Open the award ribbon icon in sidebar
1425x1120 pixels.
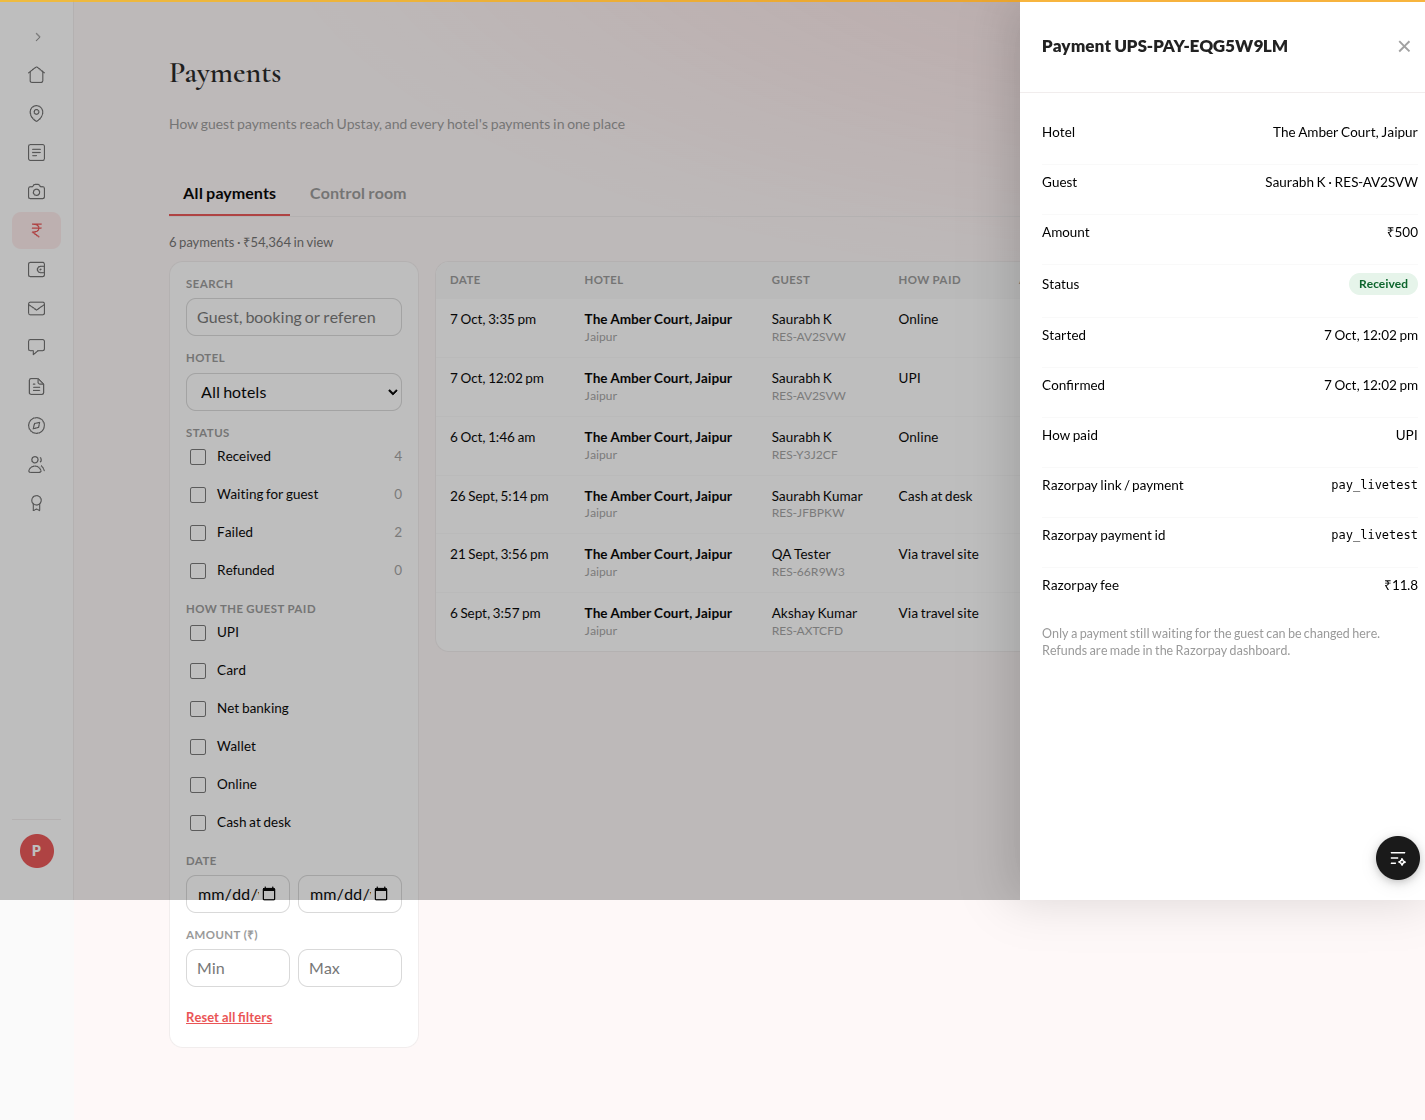37,504
